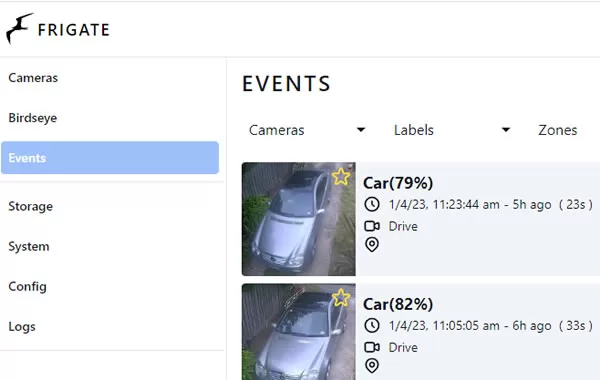This screenshot has width=600, height=380.
Task: Click the clock icon of the 11:23:44 event
Action: coord(372,204)
